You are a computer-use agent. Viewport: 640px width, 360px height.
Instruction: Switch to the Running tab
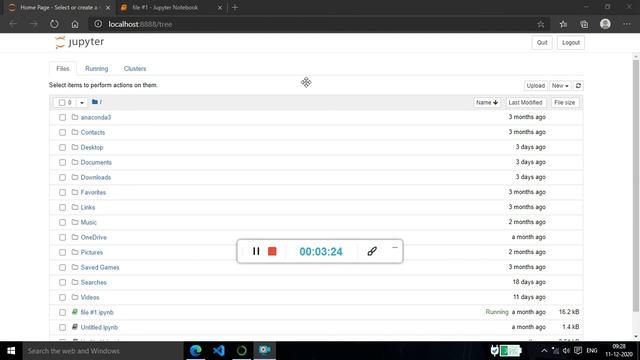[x=96, y=69]
